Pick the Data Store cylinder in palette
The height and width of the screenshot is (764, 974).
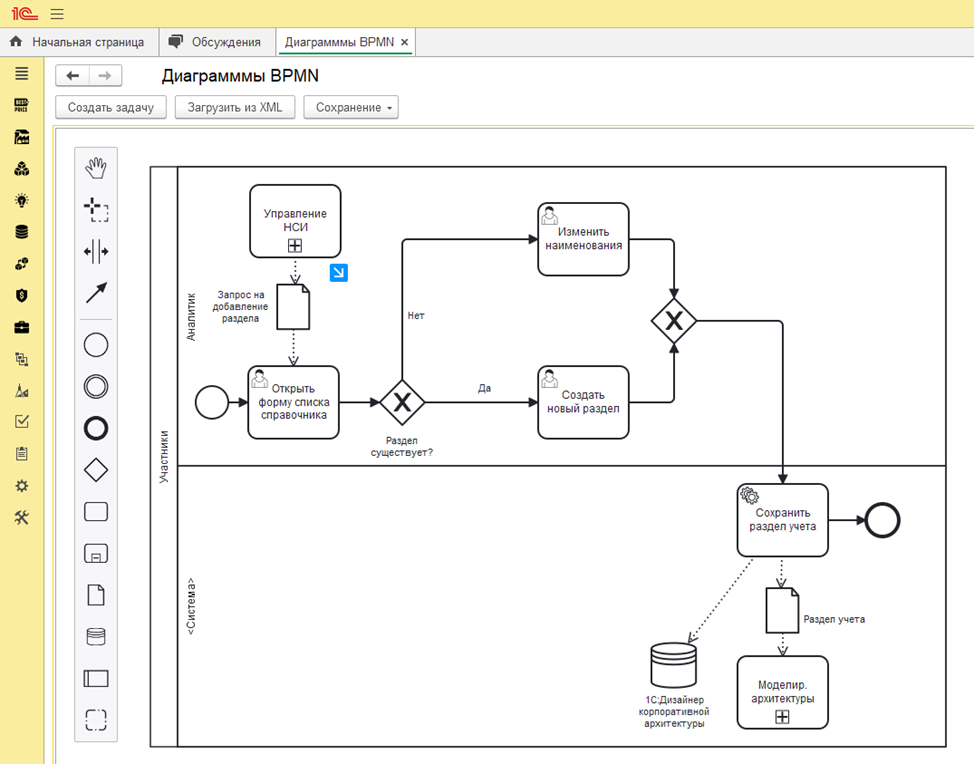click(96, 637)
